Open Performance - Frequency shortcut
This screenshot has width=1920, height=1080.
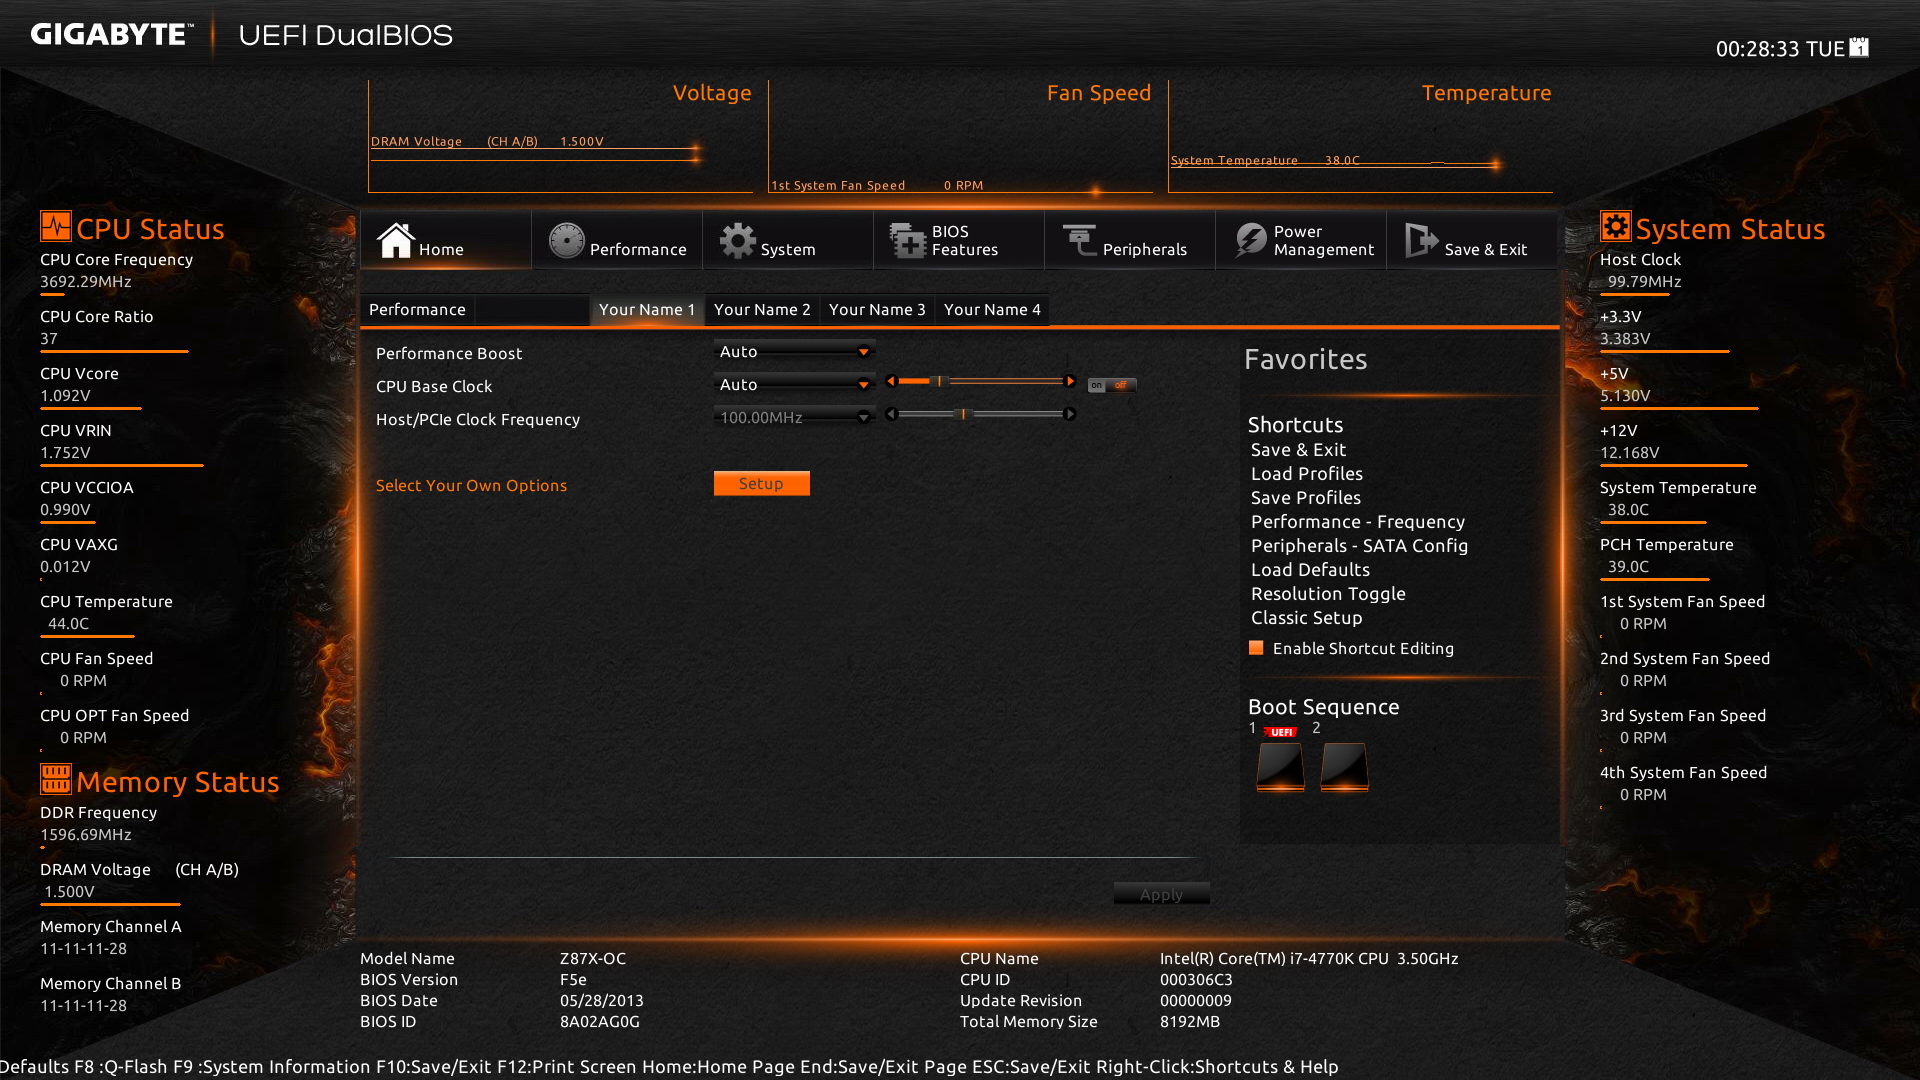(x=1358, y=522)
